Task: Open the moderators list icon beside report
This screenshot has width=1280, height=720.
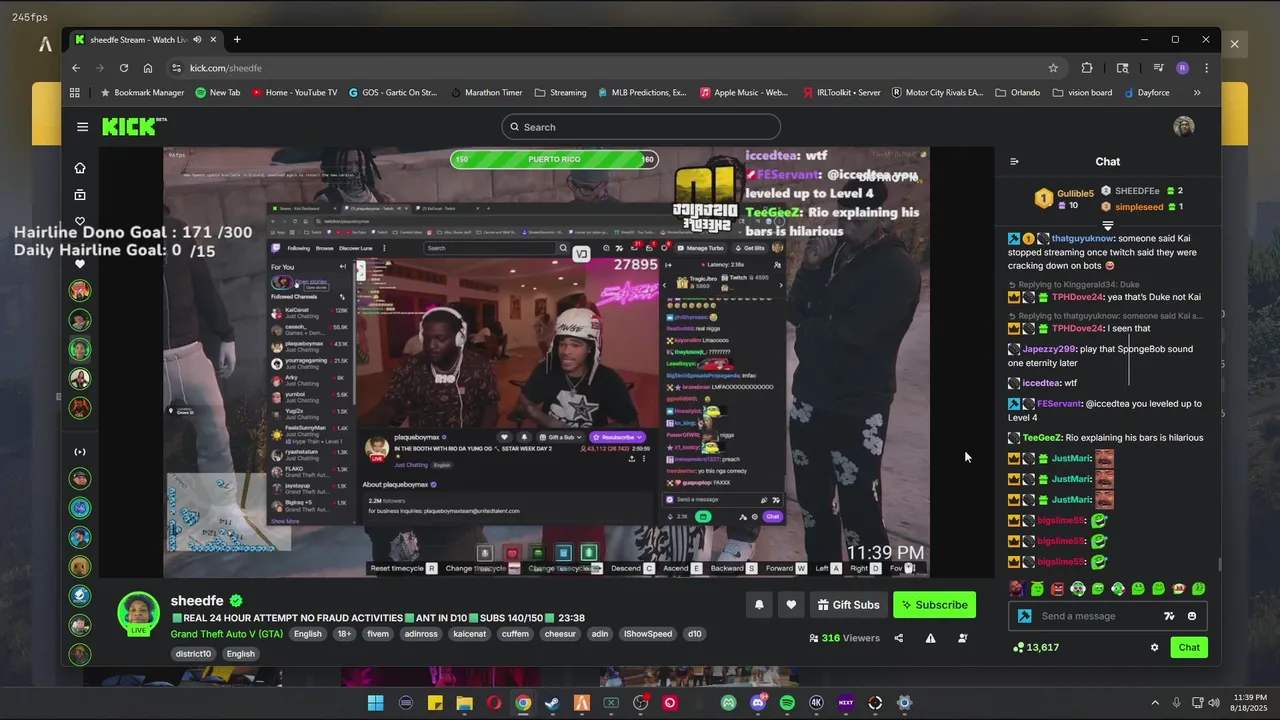Action: pyautogui.click(x=962, y=638)
